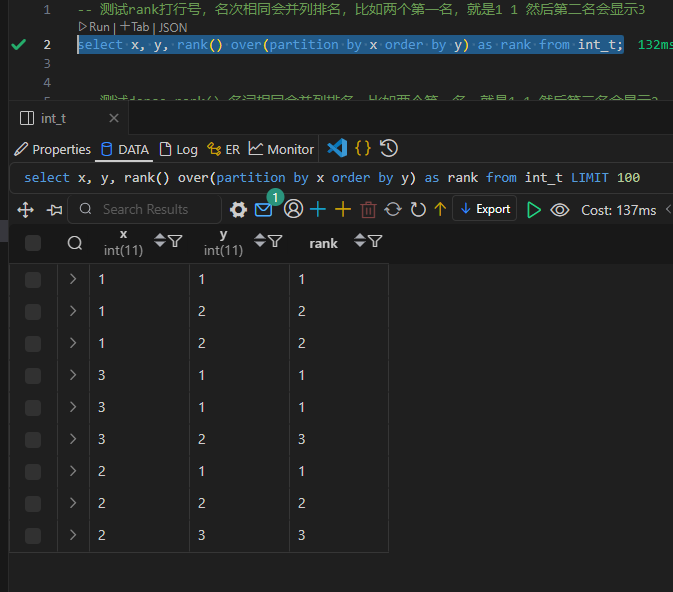The width and height of the screenshot is (673, 592).
Task: Open the rank column filter funnel
Action: pyautogui.click(x=375, y=241)
